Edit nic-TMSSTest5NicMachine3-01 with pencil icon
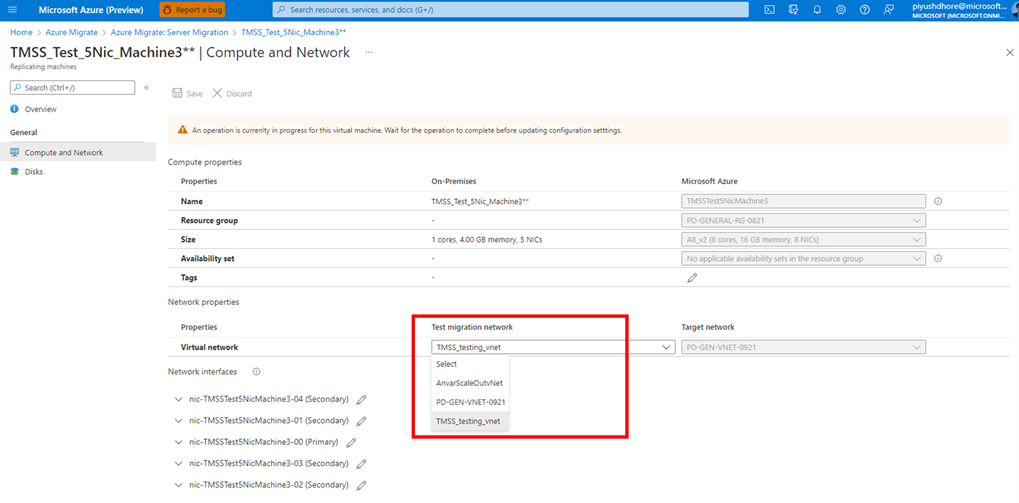 [x=362, y=420]
